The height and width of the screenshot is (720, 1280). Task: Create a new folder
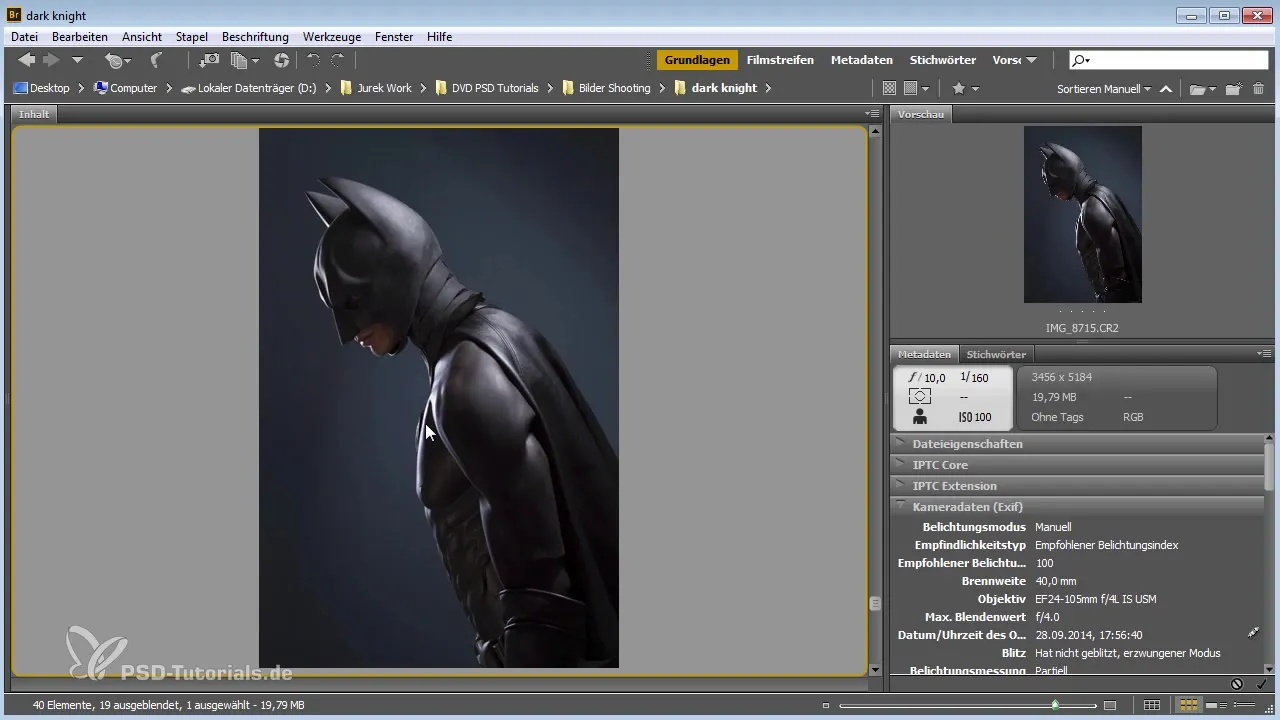(x=1234, y=88)
